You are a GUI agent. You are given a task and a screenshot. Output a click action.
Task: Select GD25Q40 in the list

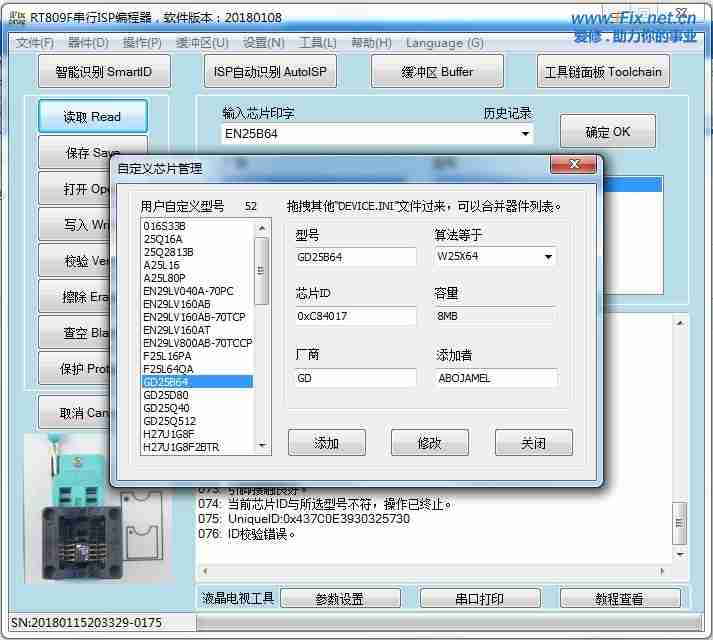pos(198,408)
